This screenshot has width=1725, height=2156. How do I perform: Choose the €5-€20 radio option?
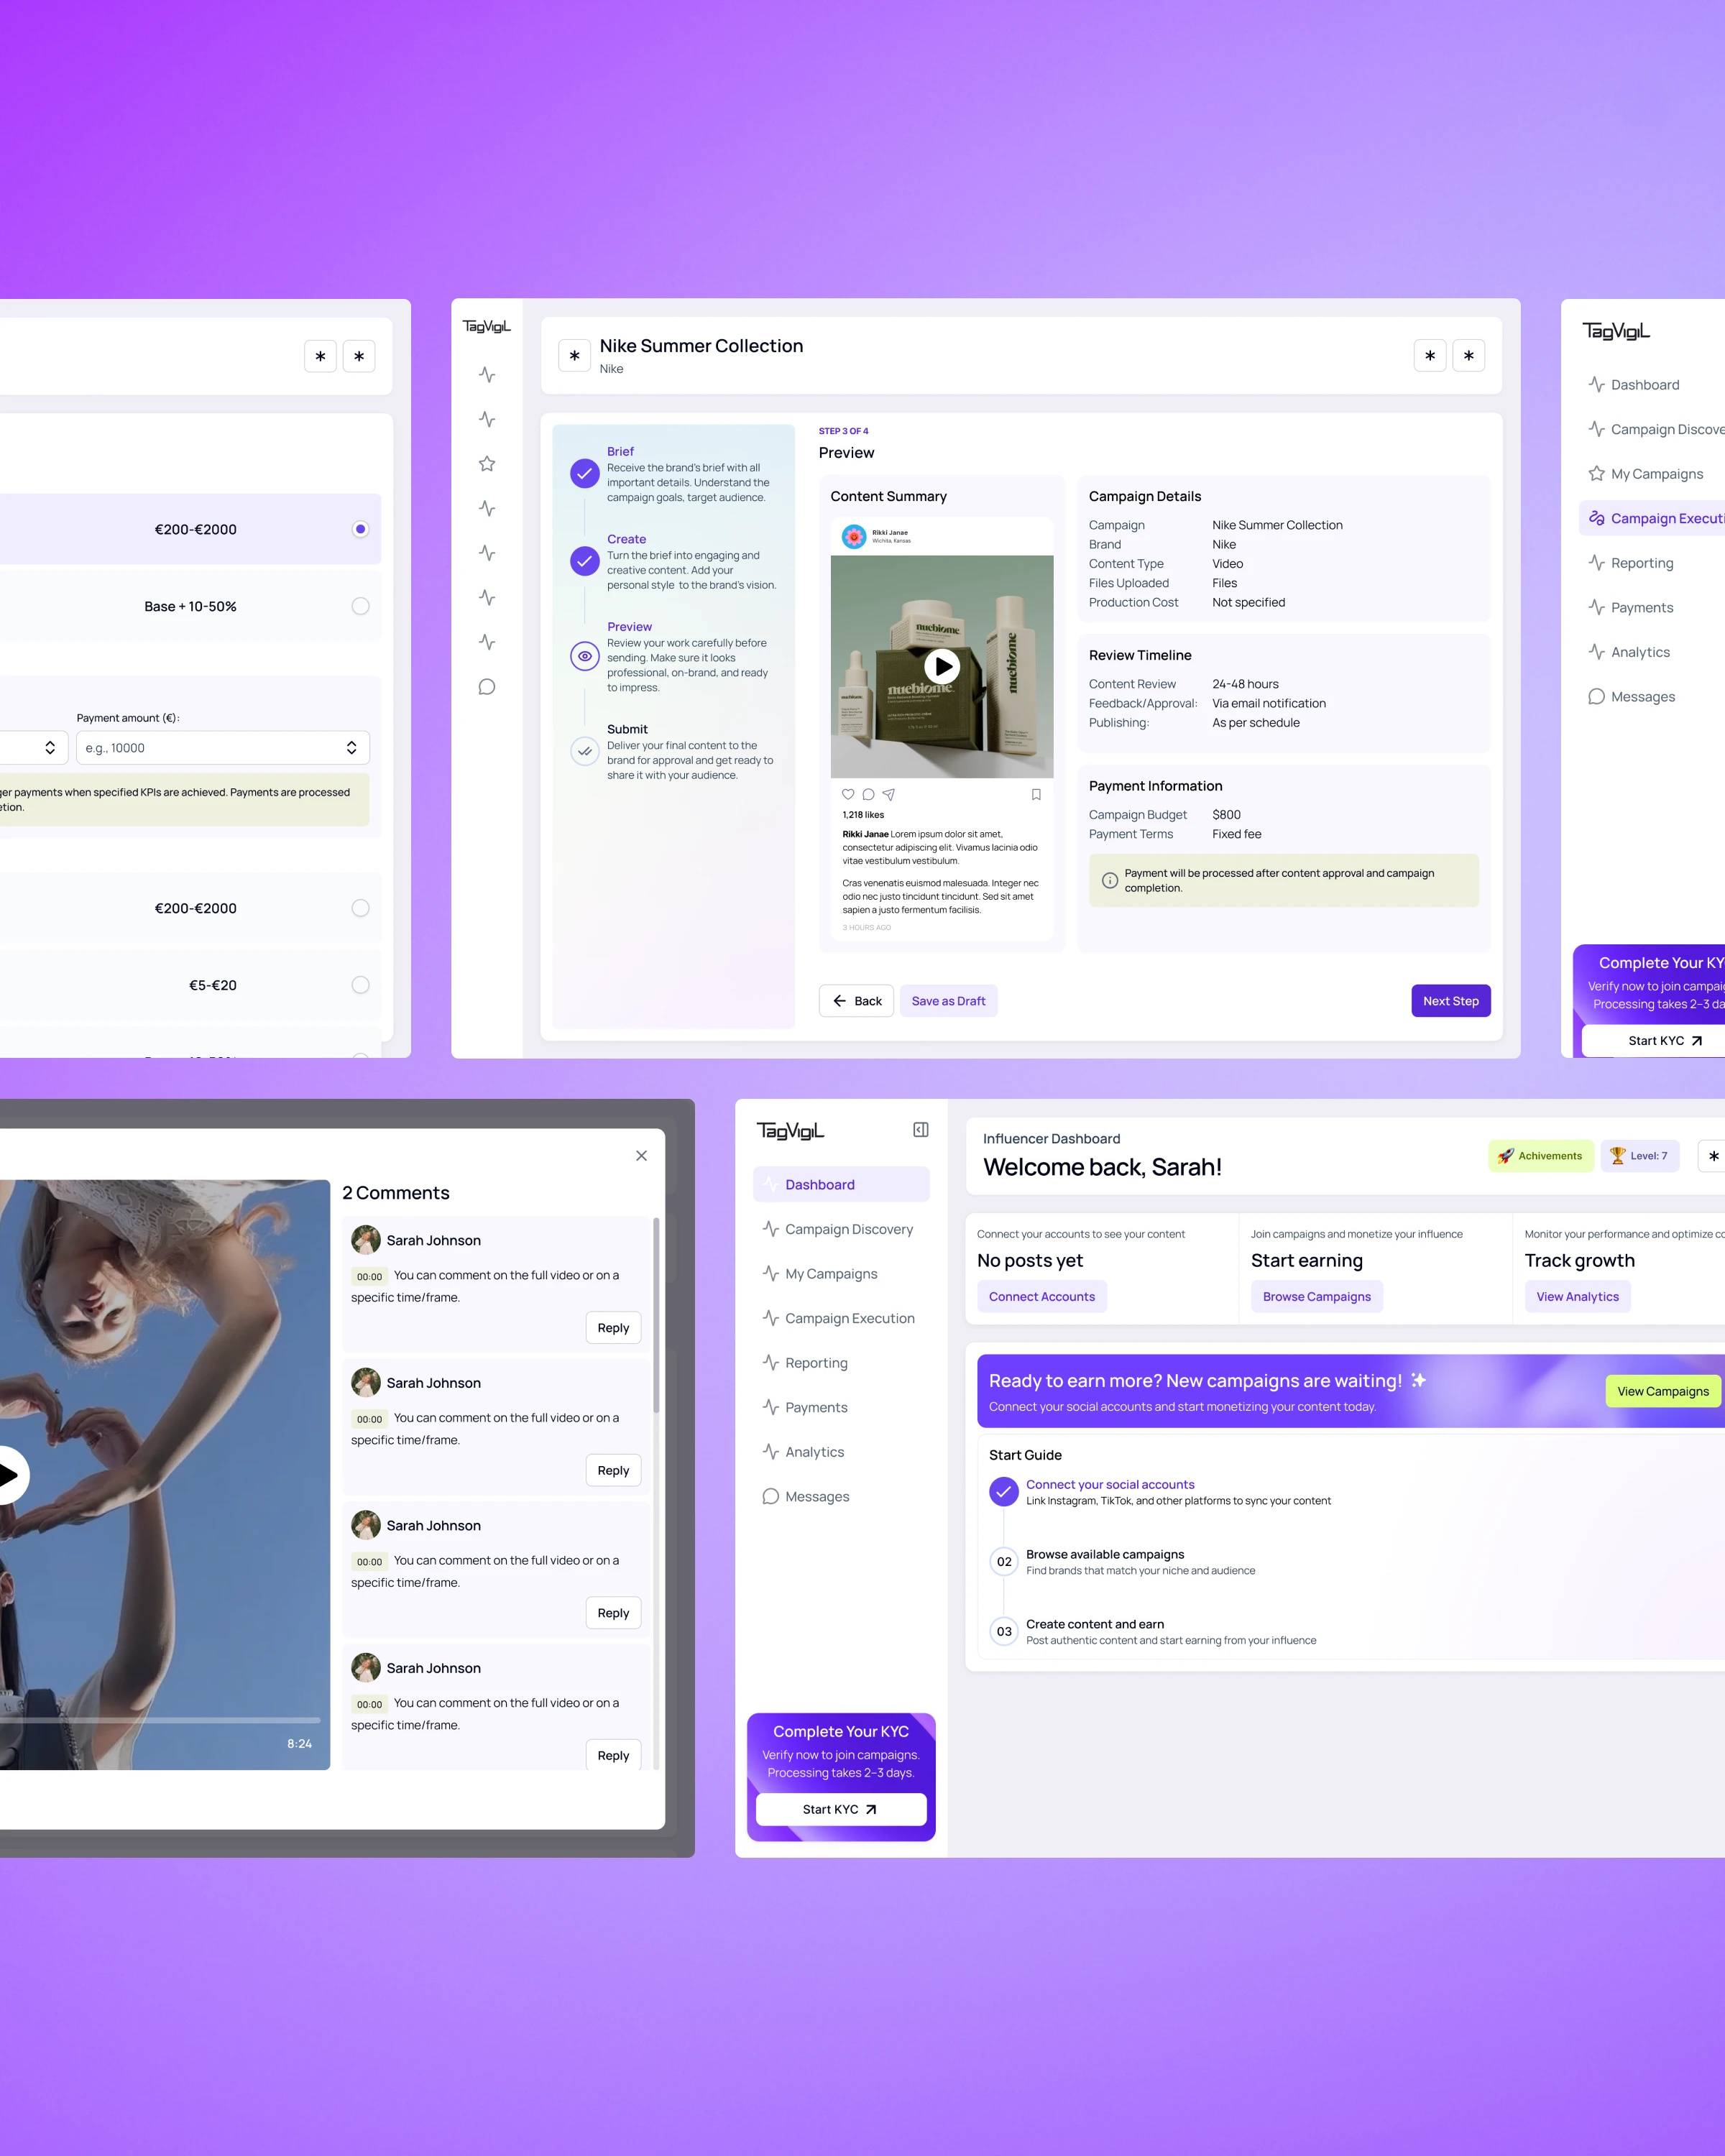point(360,985)
